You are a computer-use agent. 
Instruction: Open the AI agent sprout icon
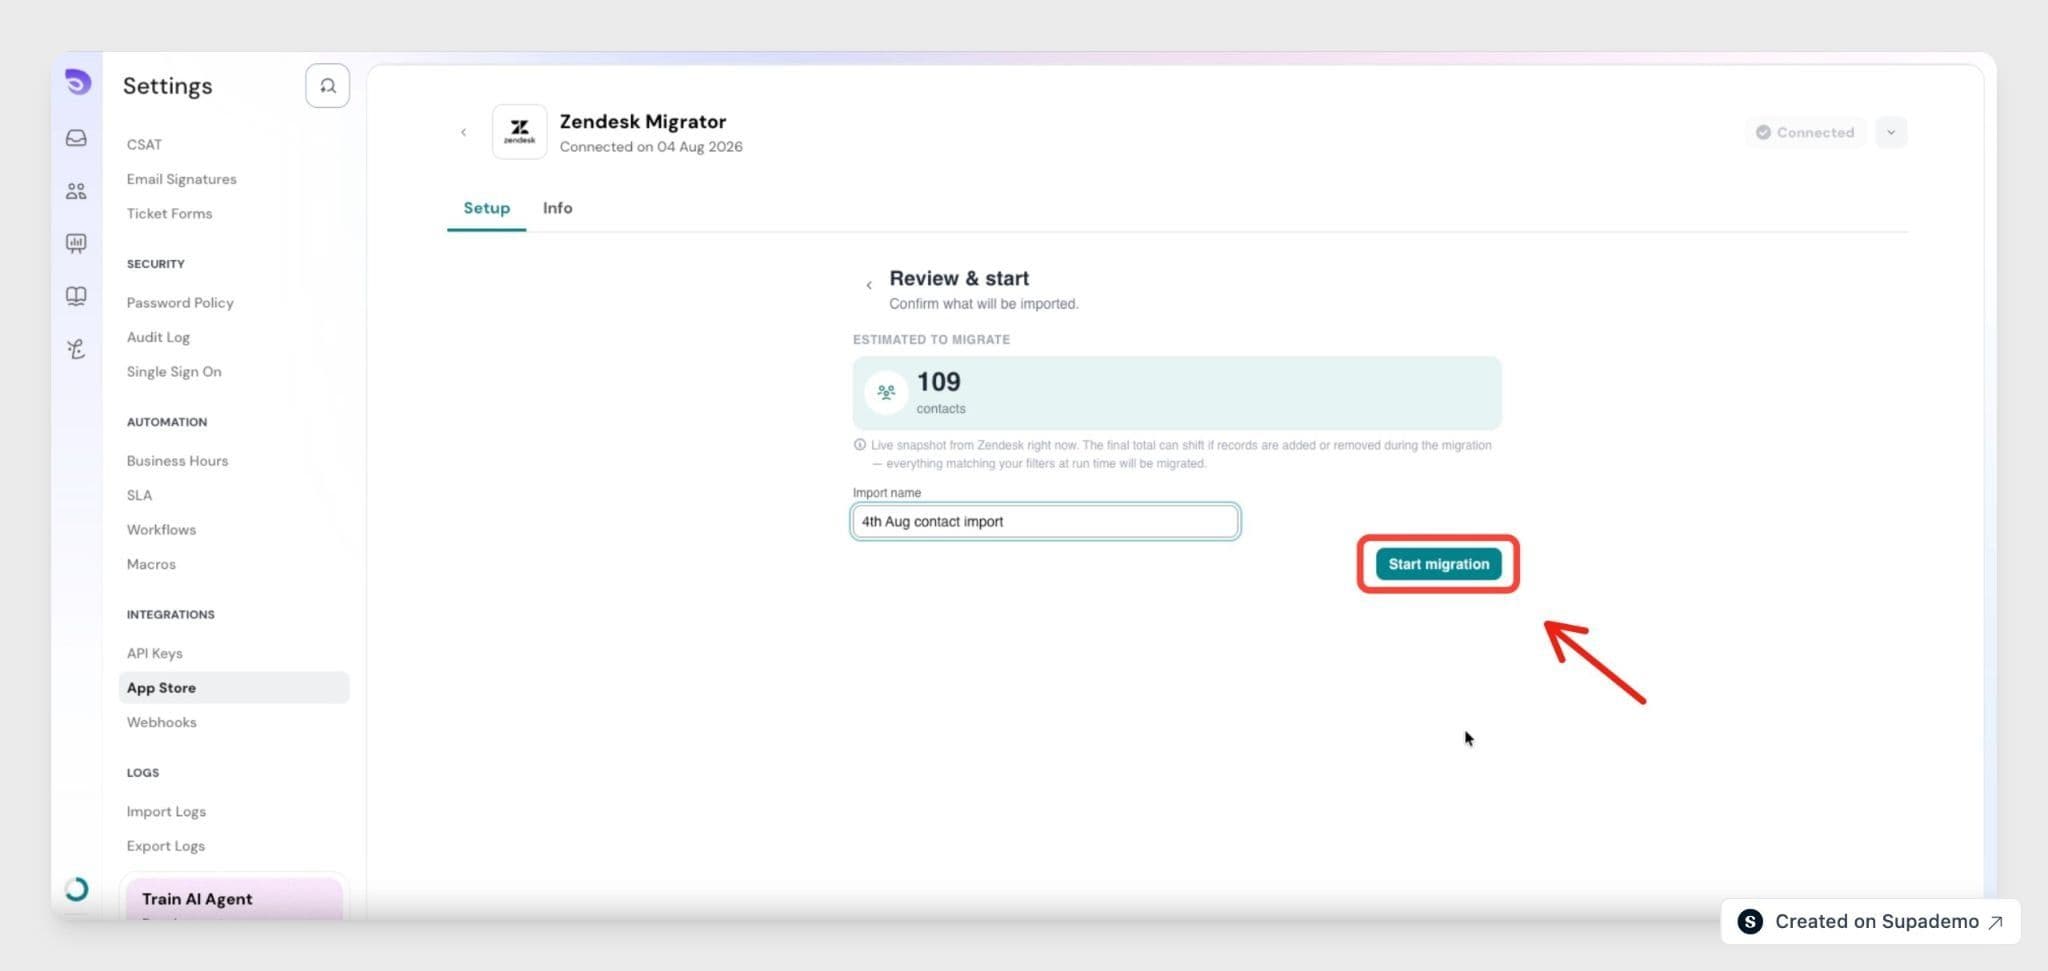[76, 349]
